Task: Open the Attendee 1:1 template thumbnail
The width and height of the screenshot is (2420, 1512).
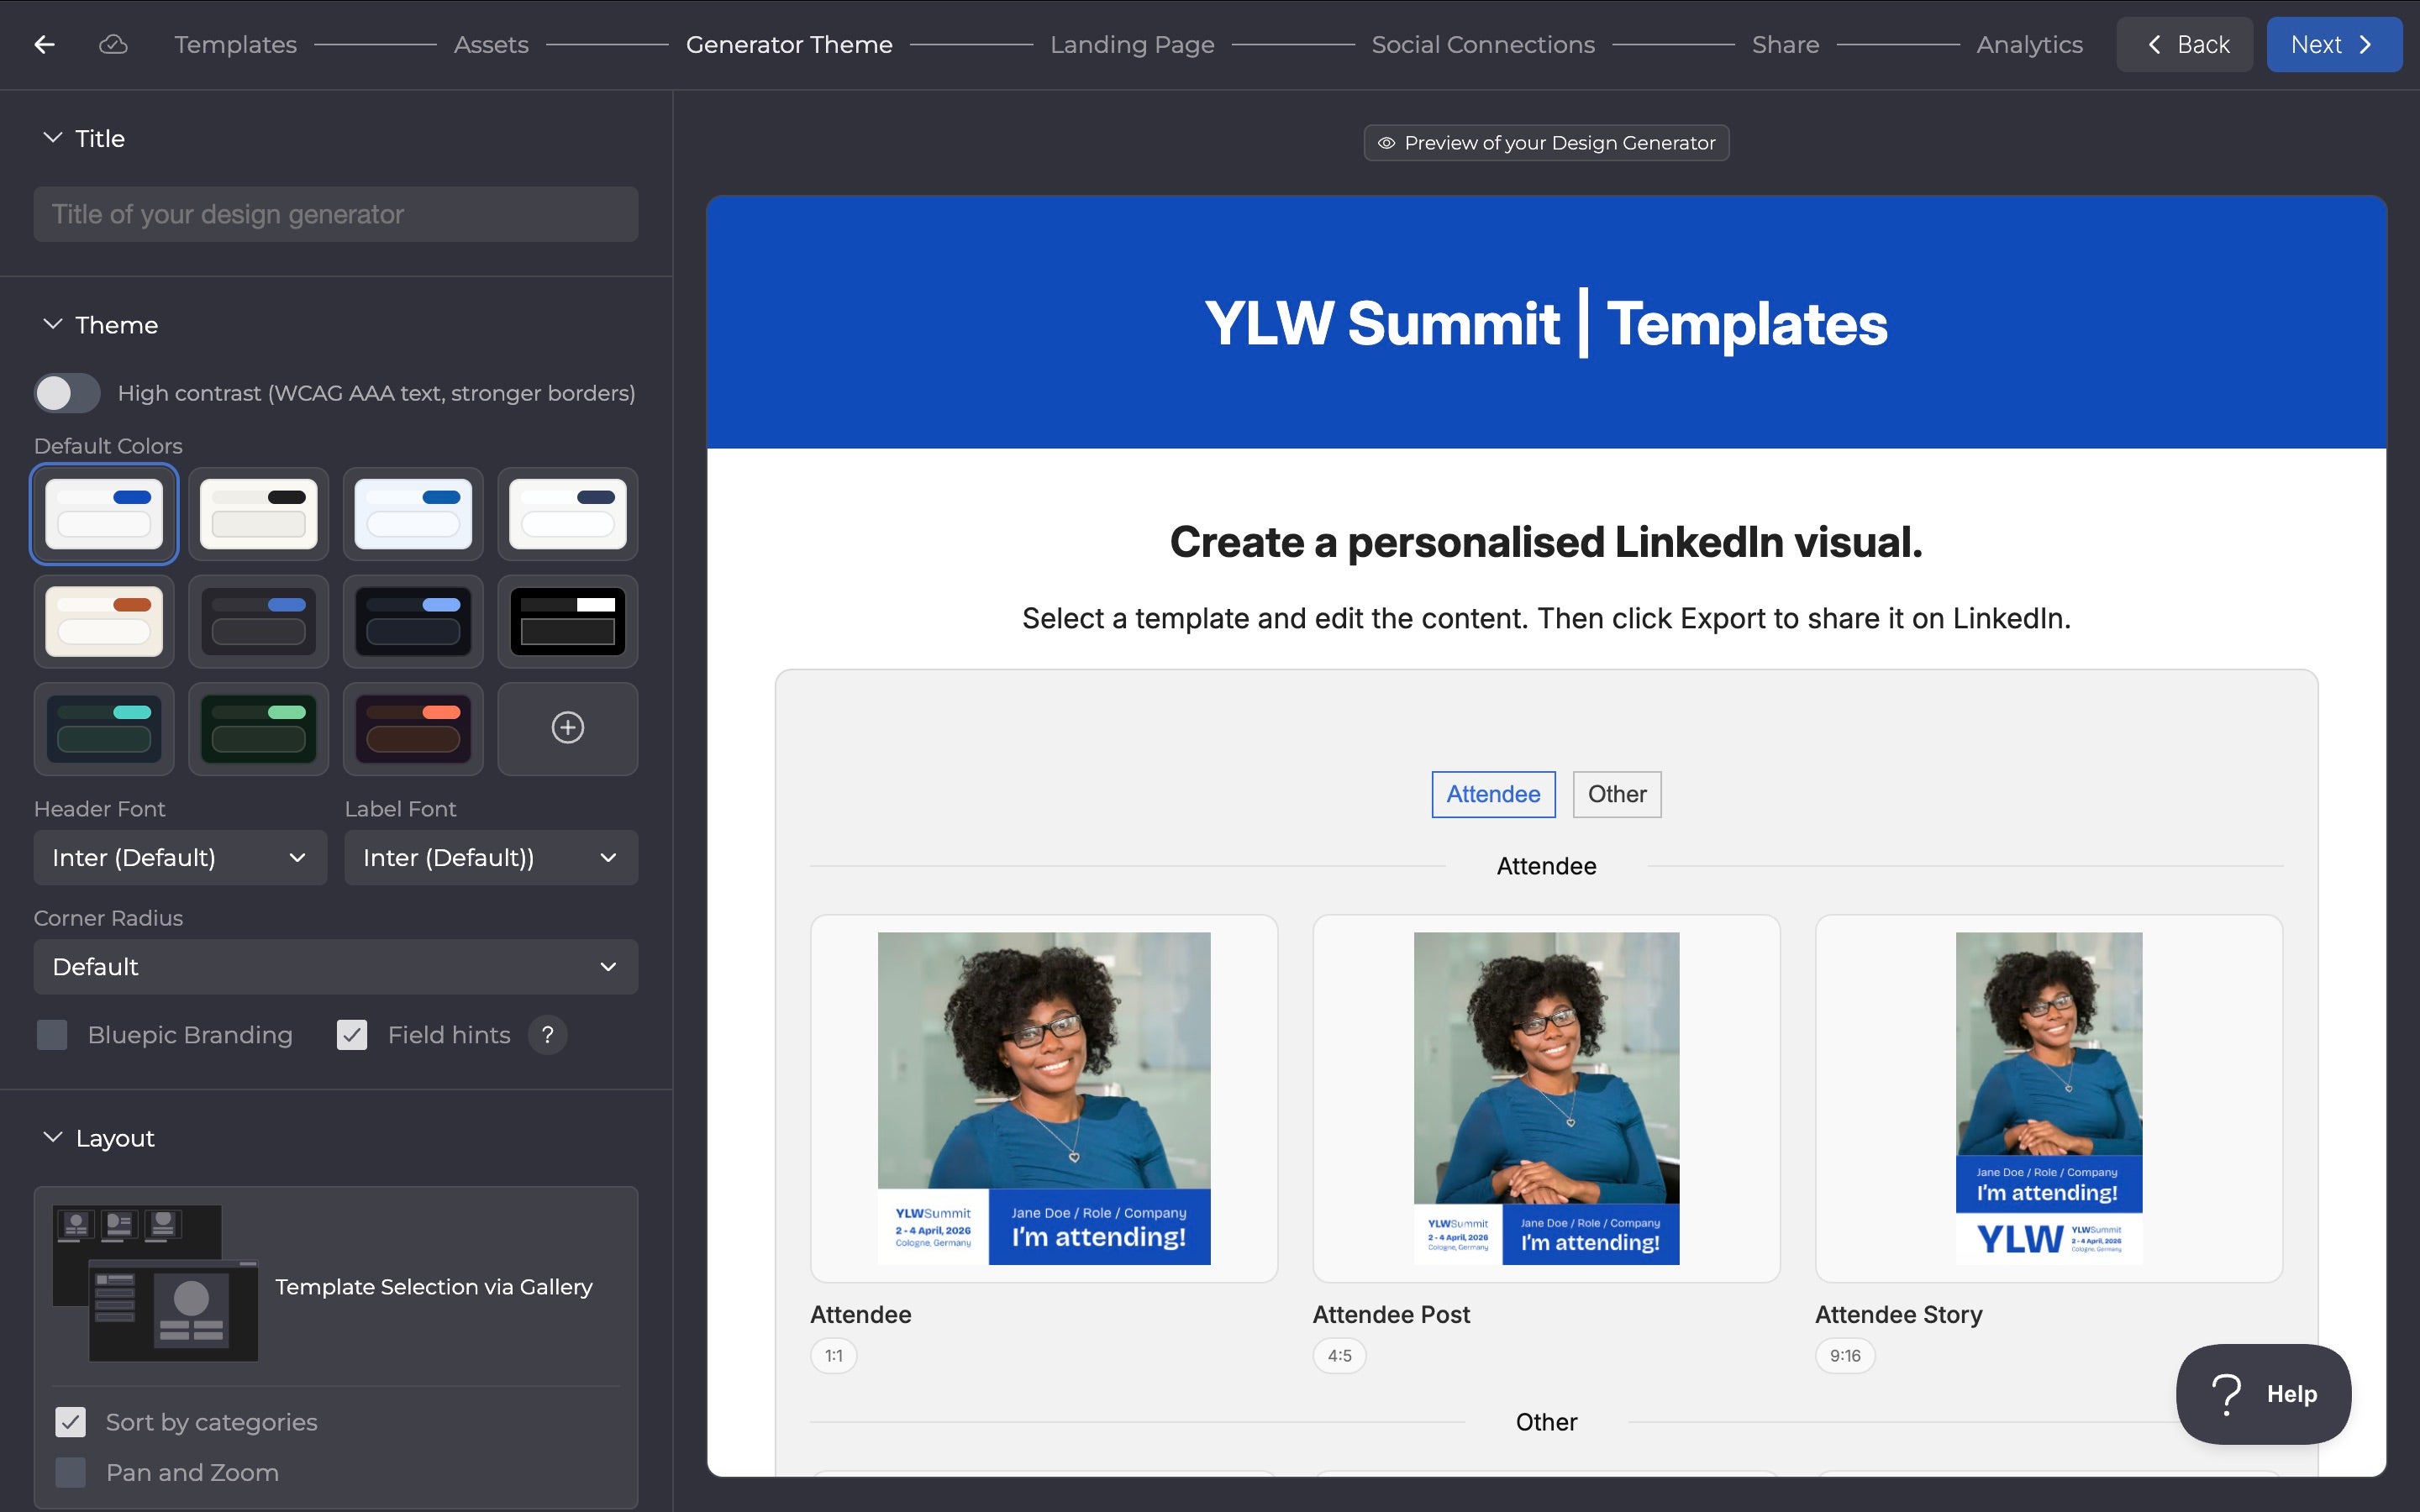Action: [x=1044, y=1098]
